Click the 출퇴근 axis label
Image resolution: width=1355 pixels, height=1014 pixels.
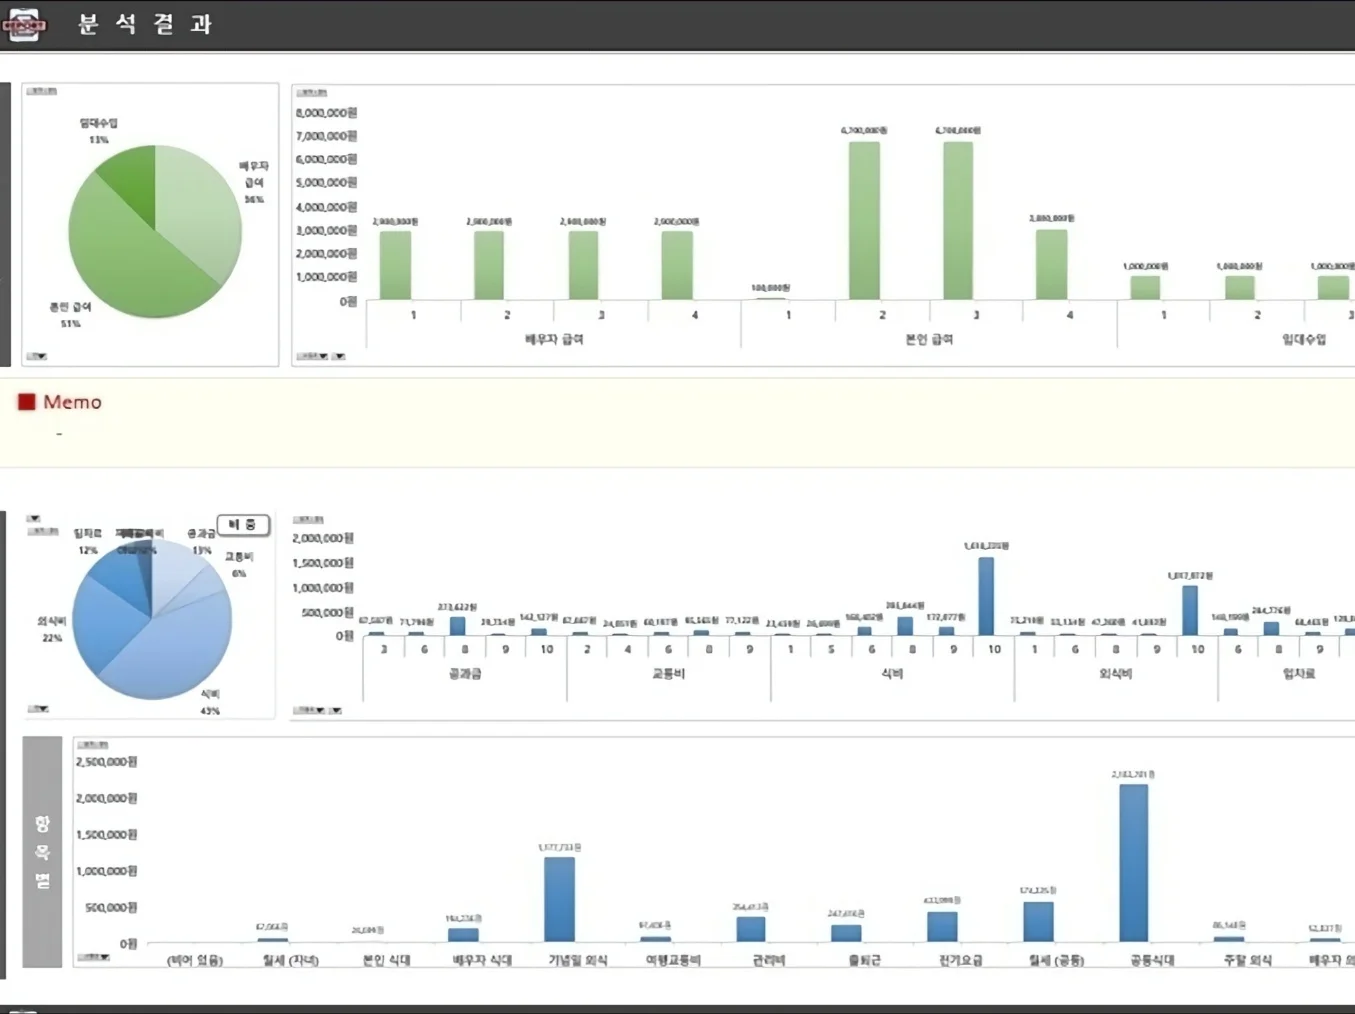point(864,960)
